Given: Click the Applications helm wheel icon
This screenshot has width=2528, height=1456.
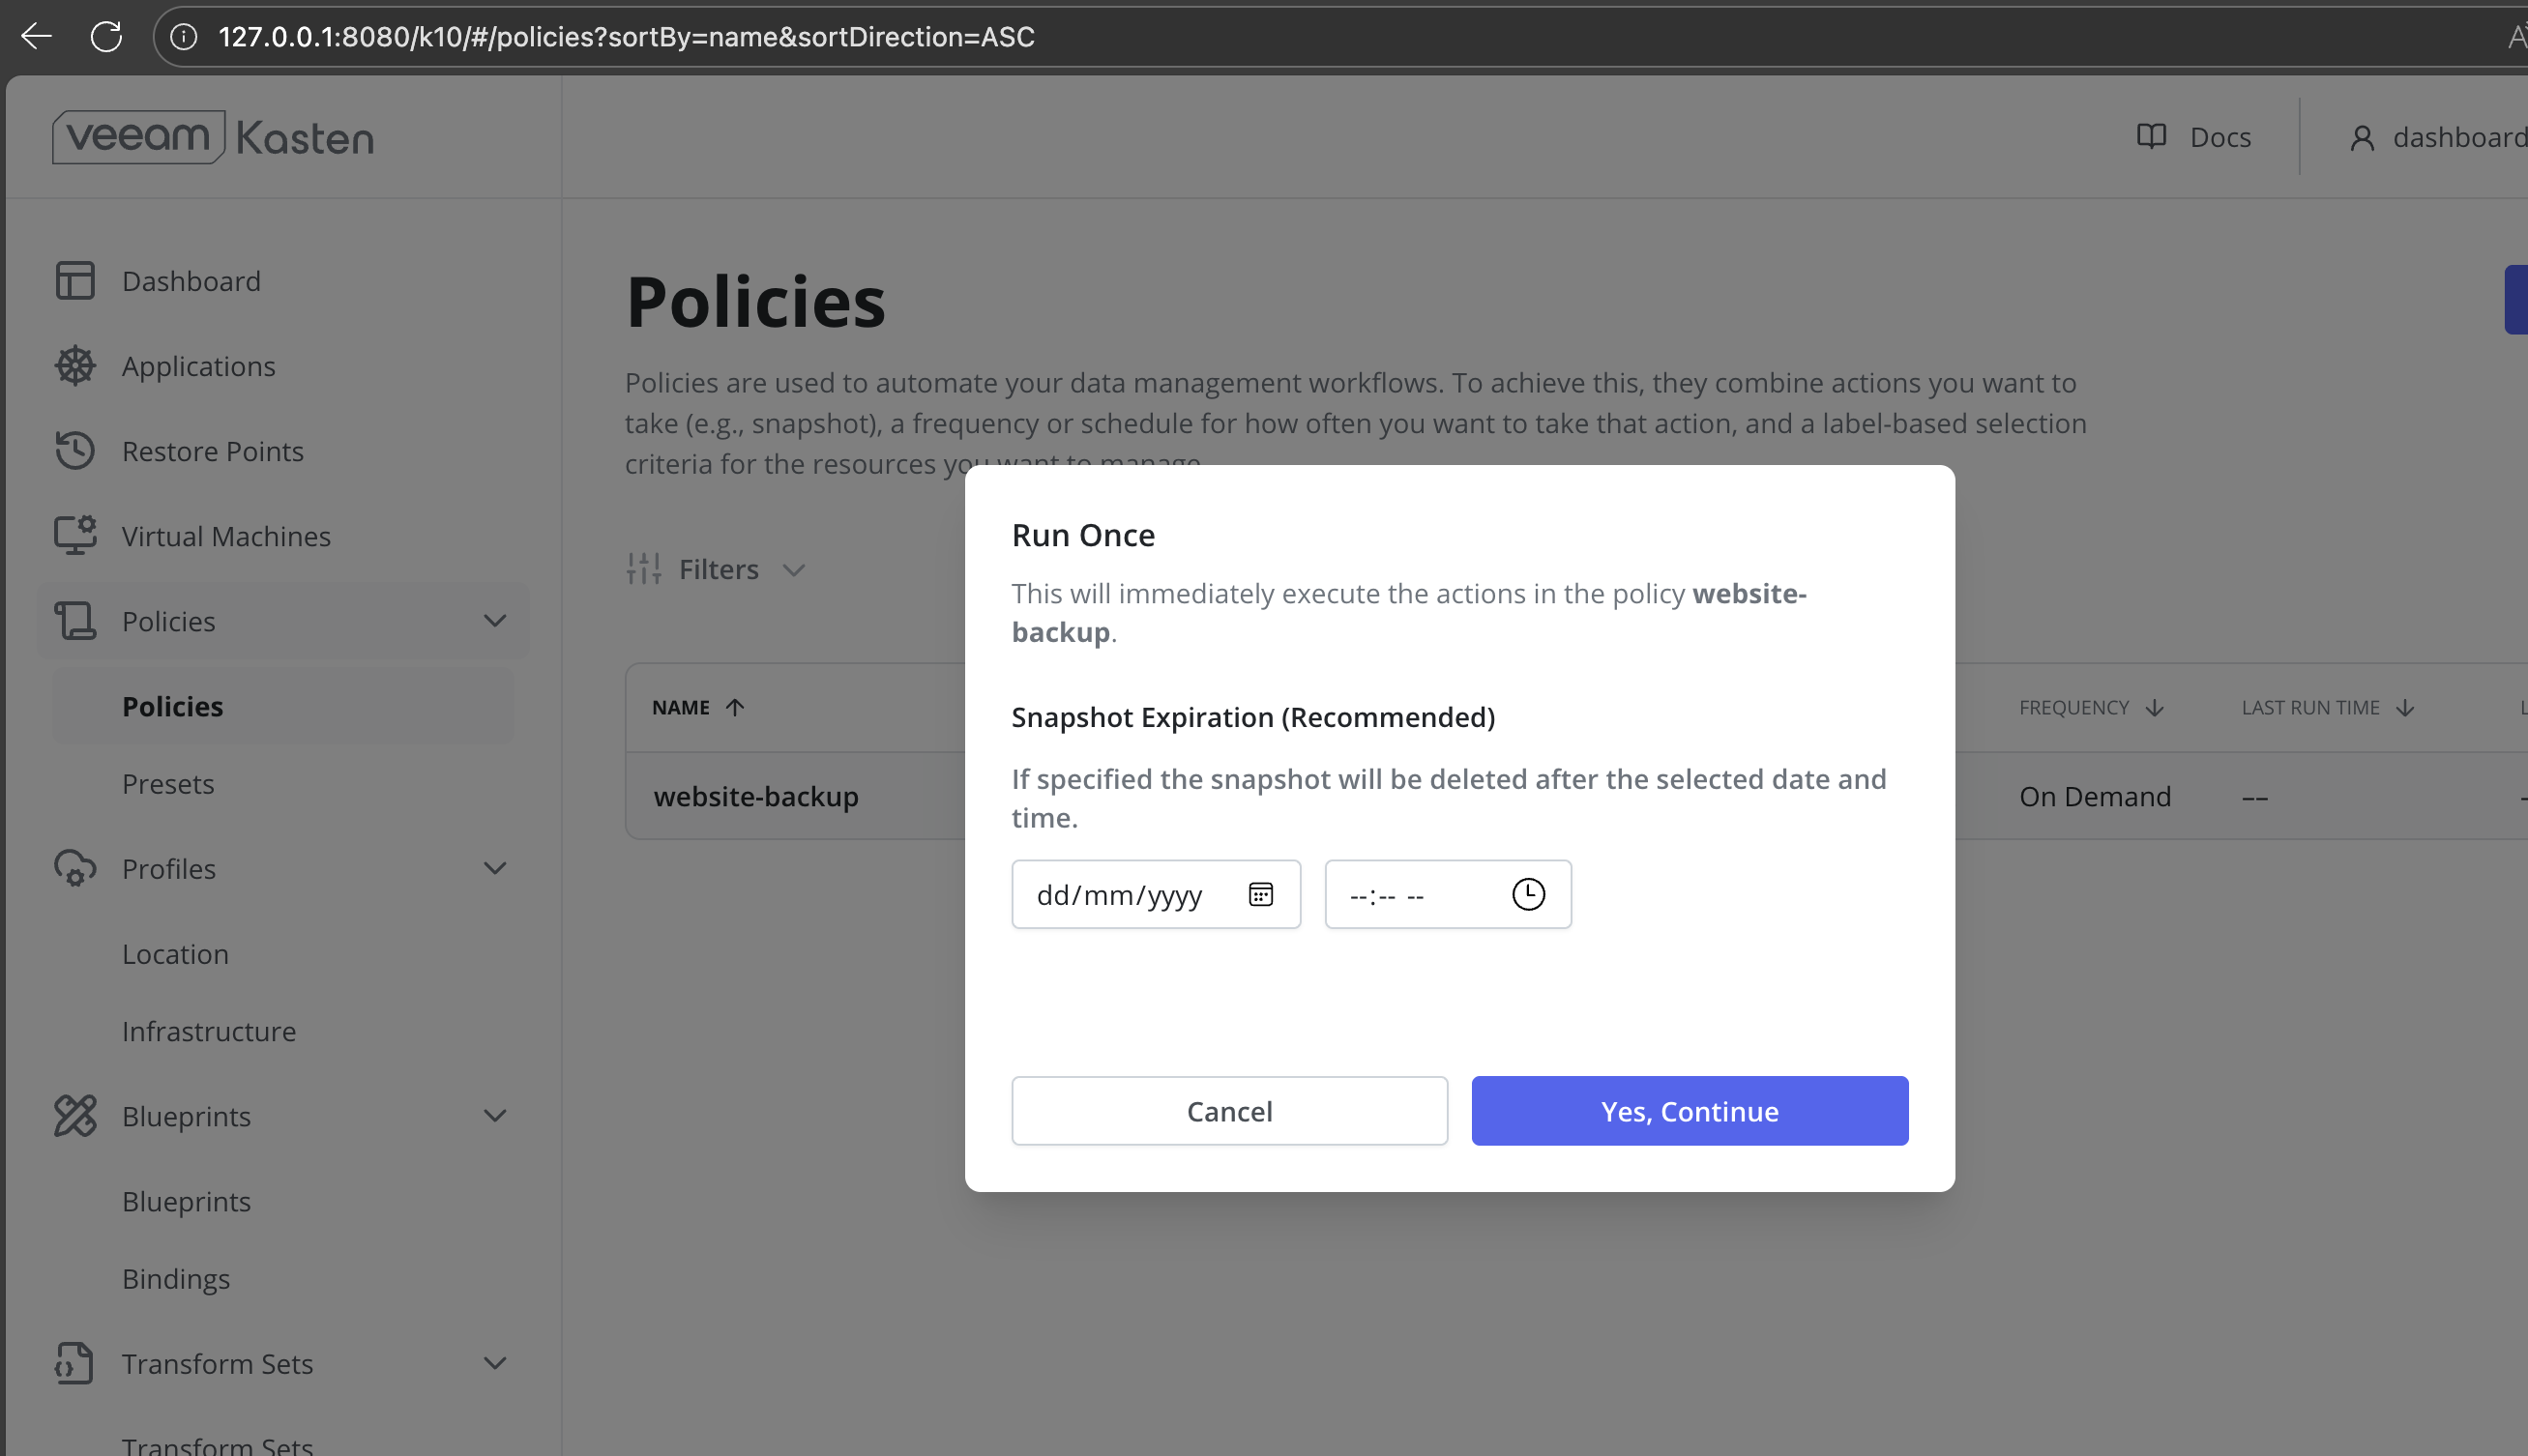Looking at the screenshot, I should coord(75,366).
